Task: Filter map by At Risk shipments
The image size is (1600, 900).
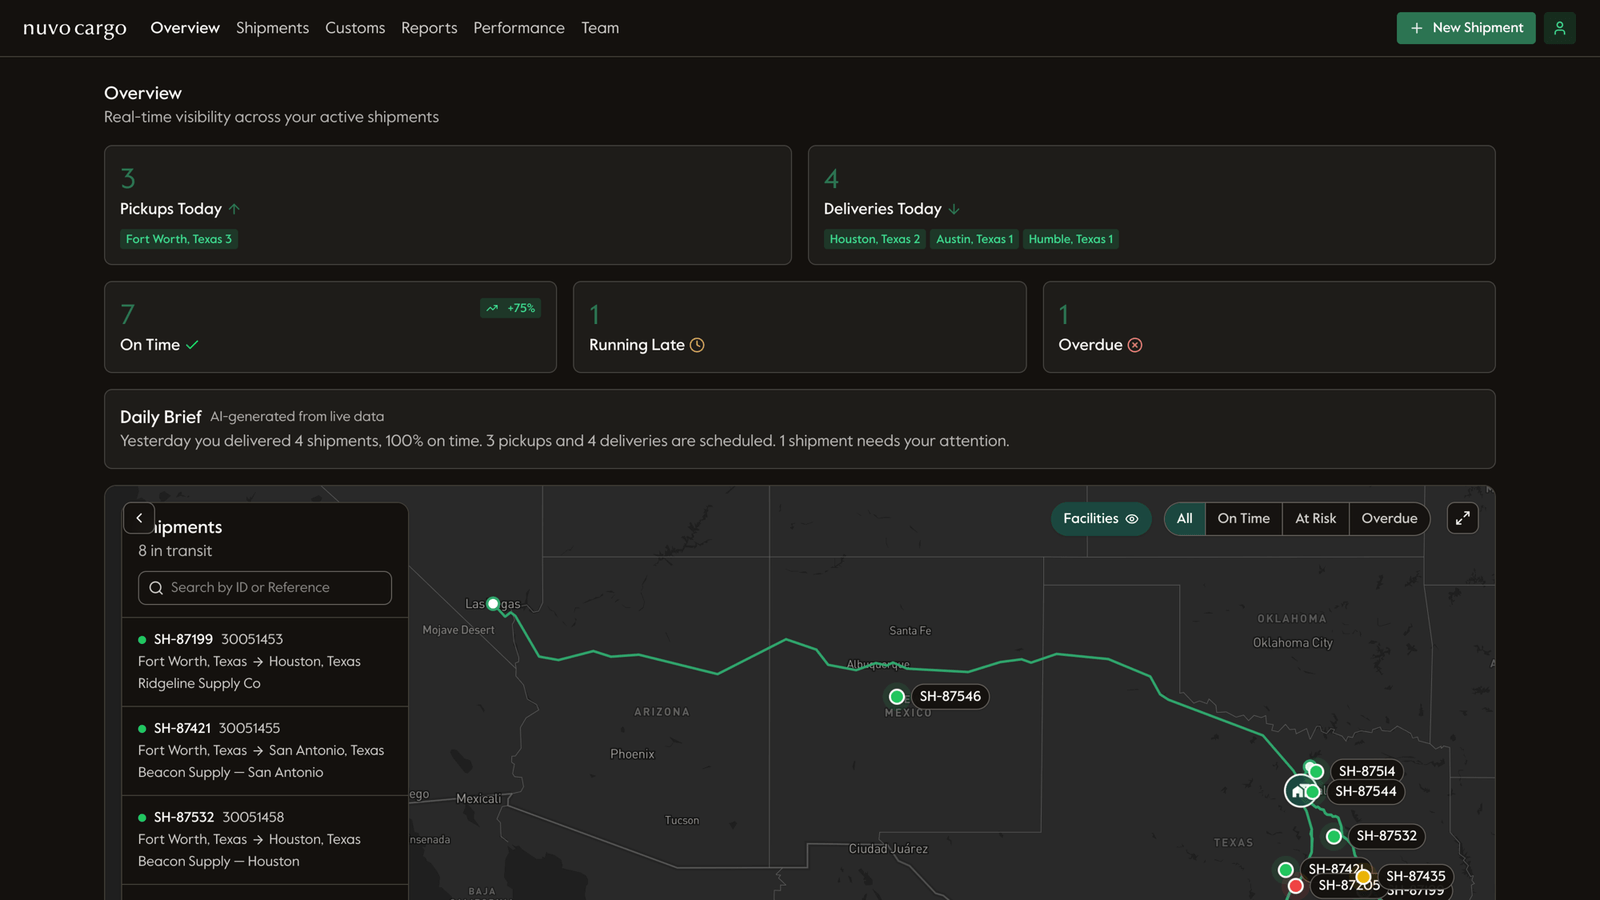Action: (x=1316, y=518)
